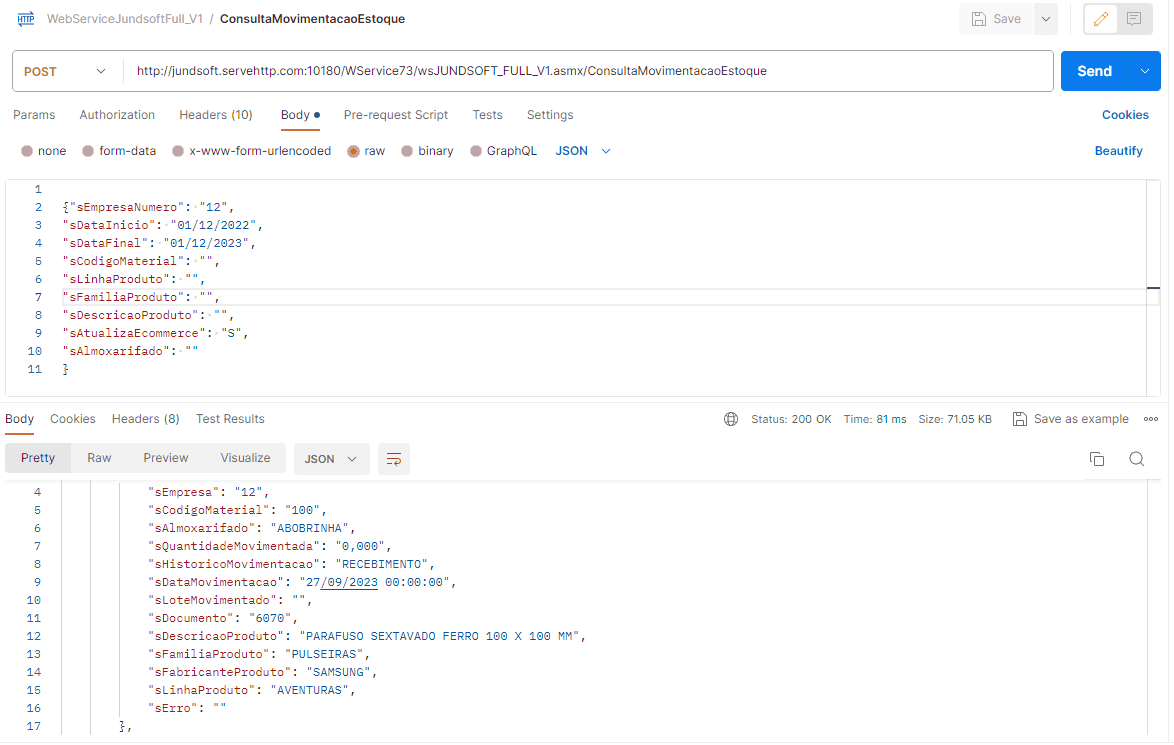
Task: Open the POST method dropdown
Action: click(x=66, y=71)
